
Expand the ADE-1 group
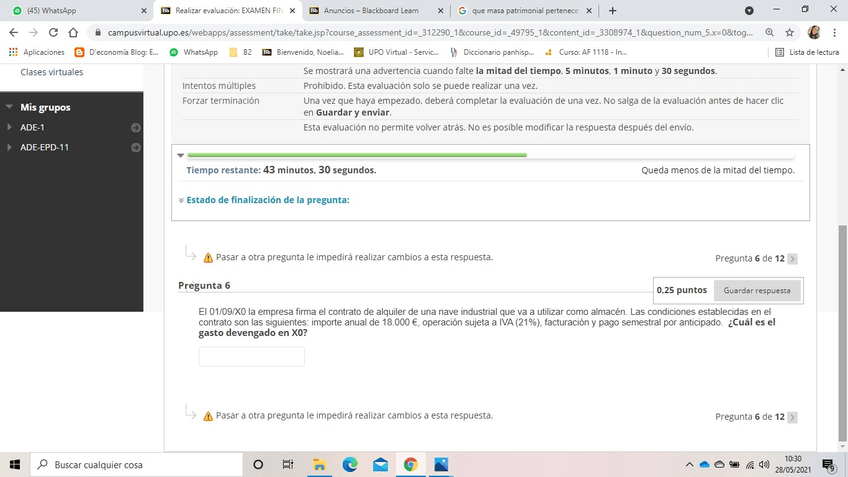9,127
